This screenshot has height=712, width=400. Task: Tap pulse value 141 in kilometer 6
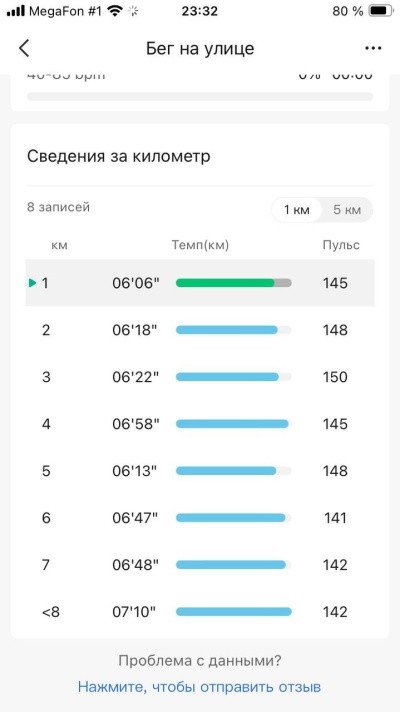click(x=336, y=518)
